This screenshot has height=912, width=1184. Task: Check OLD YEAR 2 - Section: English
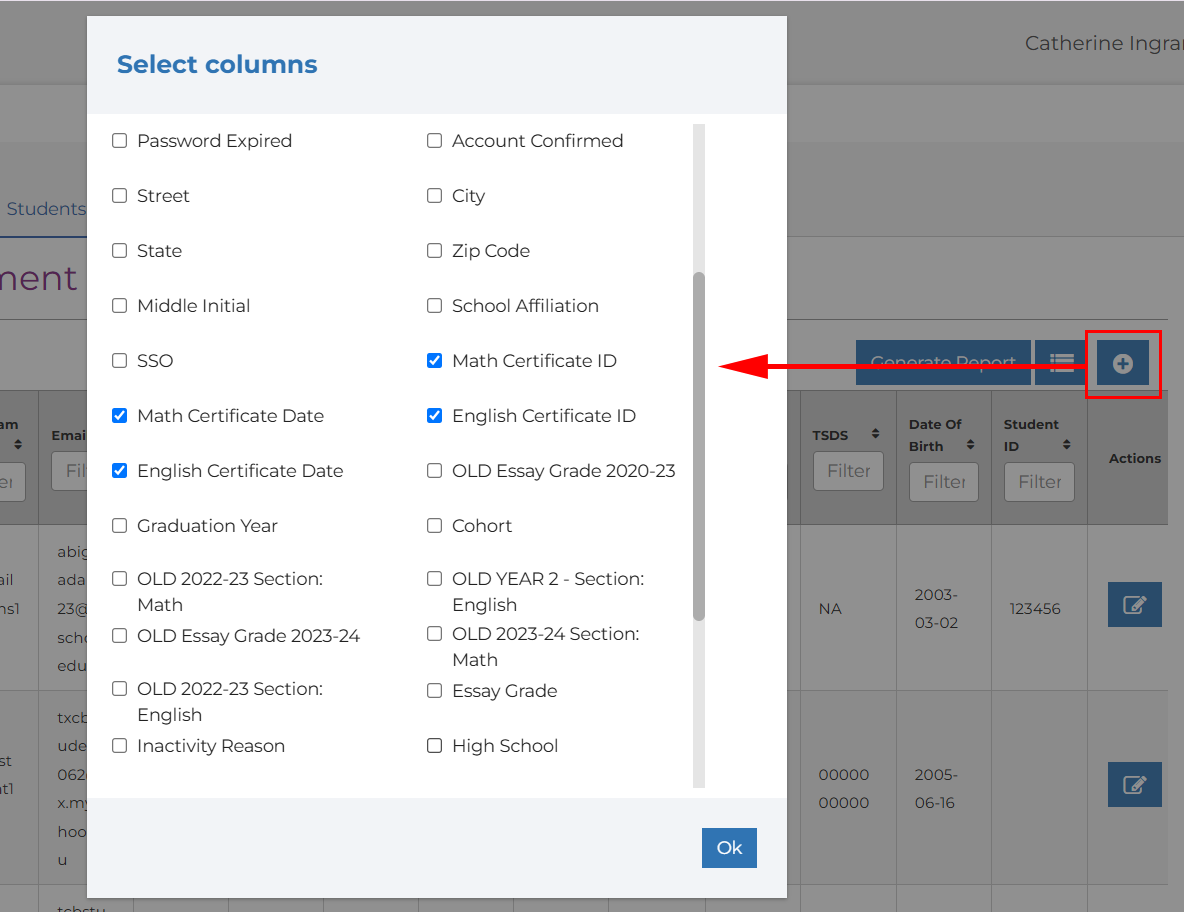pyautogui.click(x=434, y=578)
